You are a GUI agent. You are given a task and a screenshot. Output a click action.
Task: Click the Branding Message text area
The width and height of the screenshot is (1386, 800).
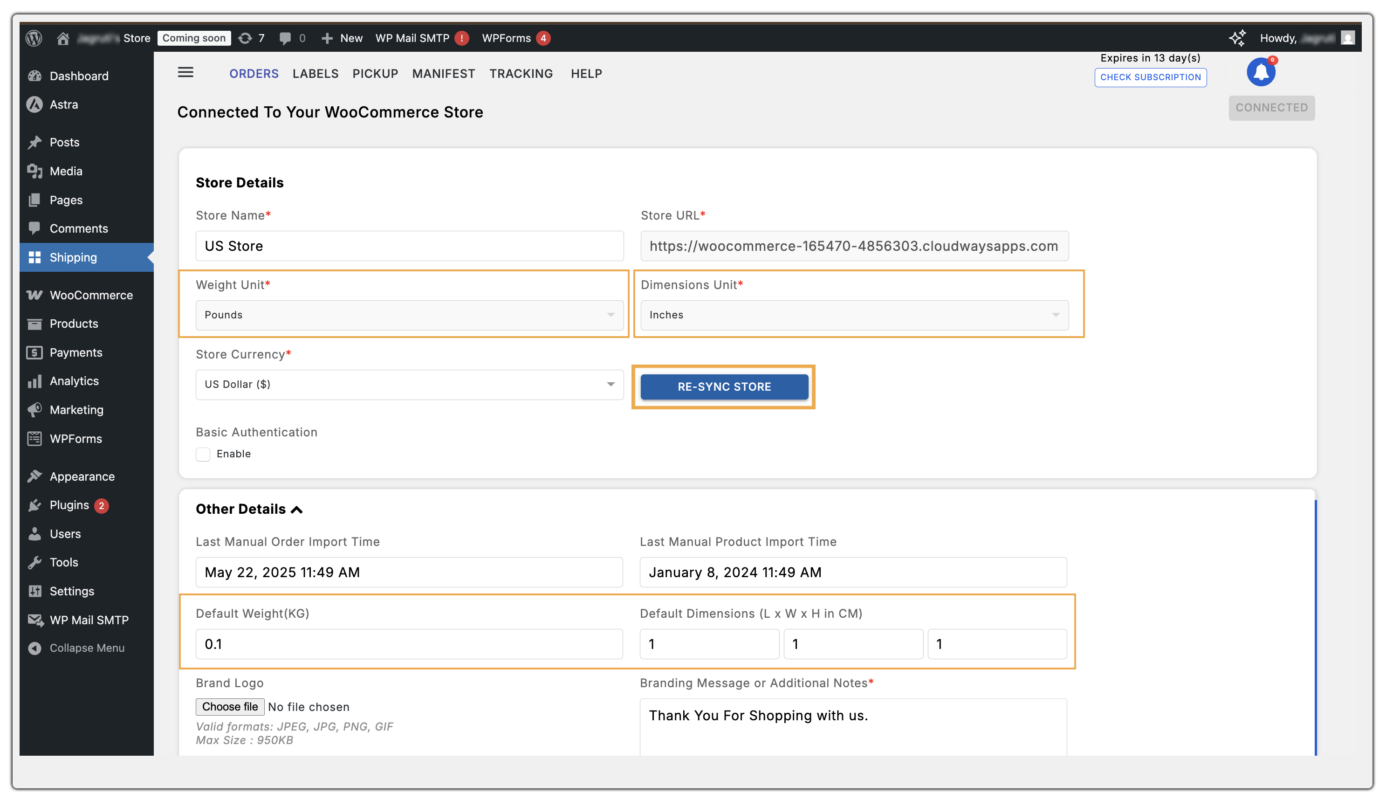[853, 727]
